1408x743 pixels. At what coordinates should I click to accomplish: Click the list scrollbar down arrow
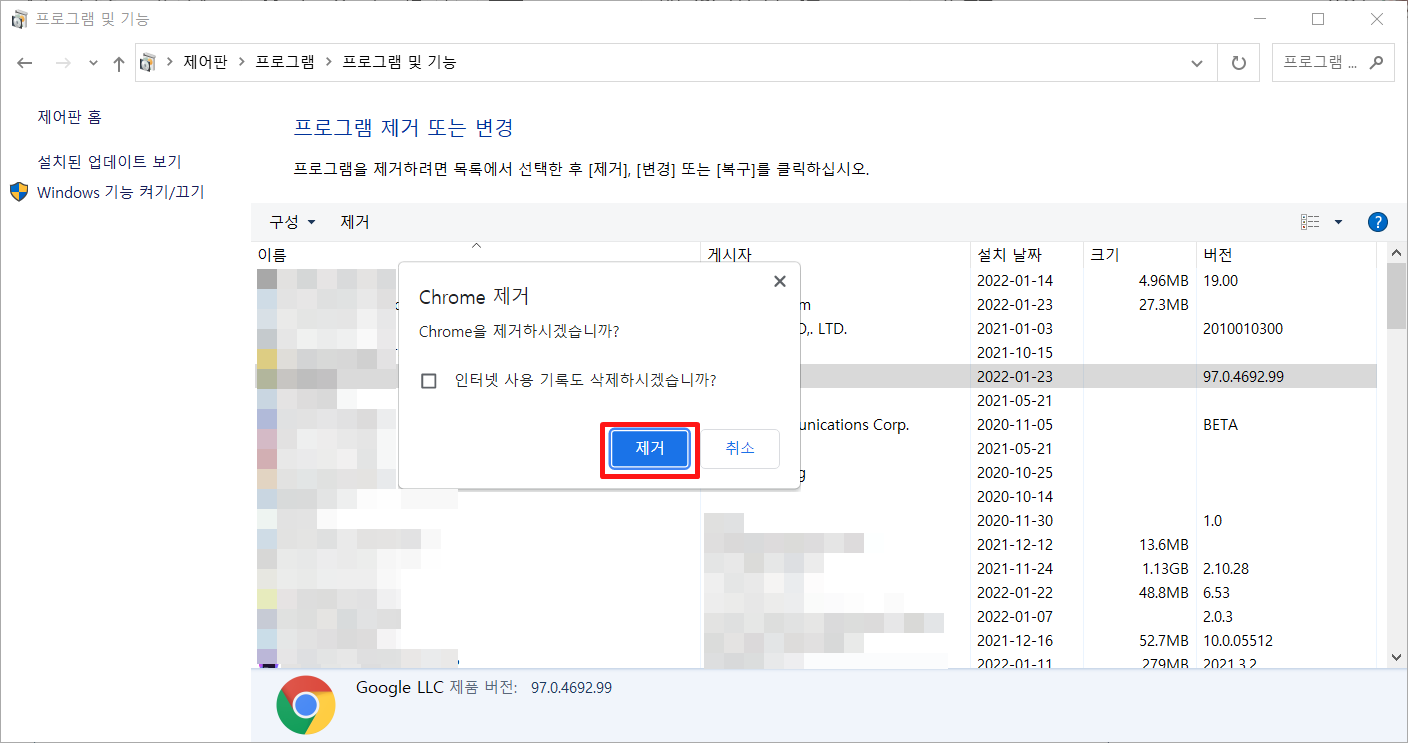point(1397,657)
